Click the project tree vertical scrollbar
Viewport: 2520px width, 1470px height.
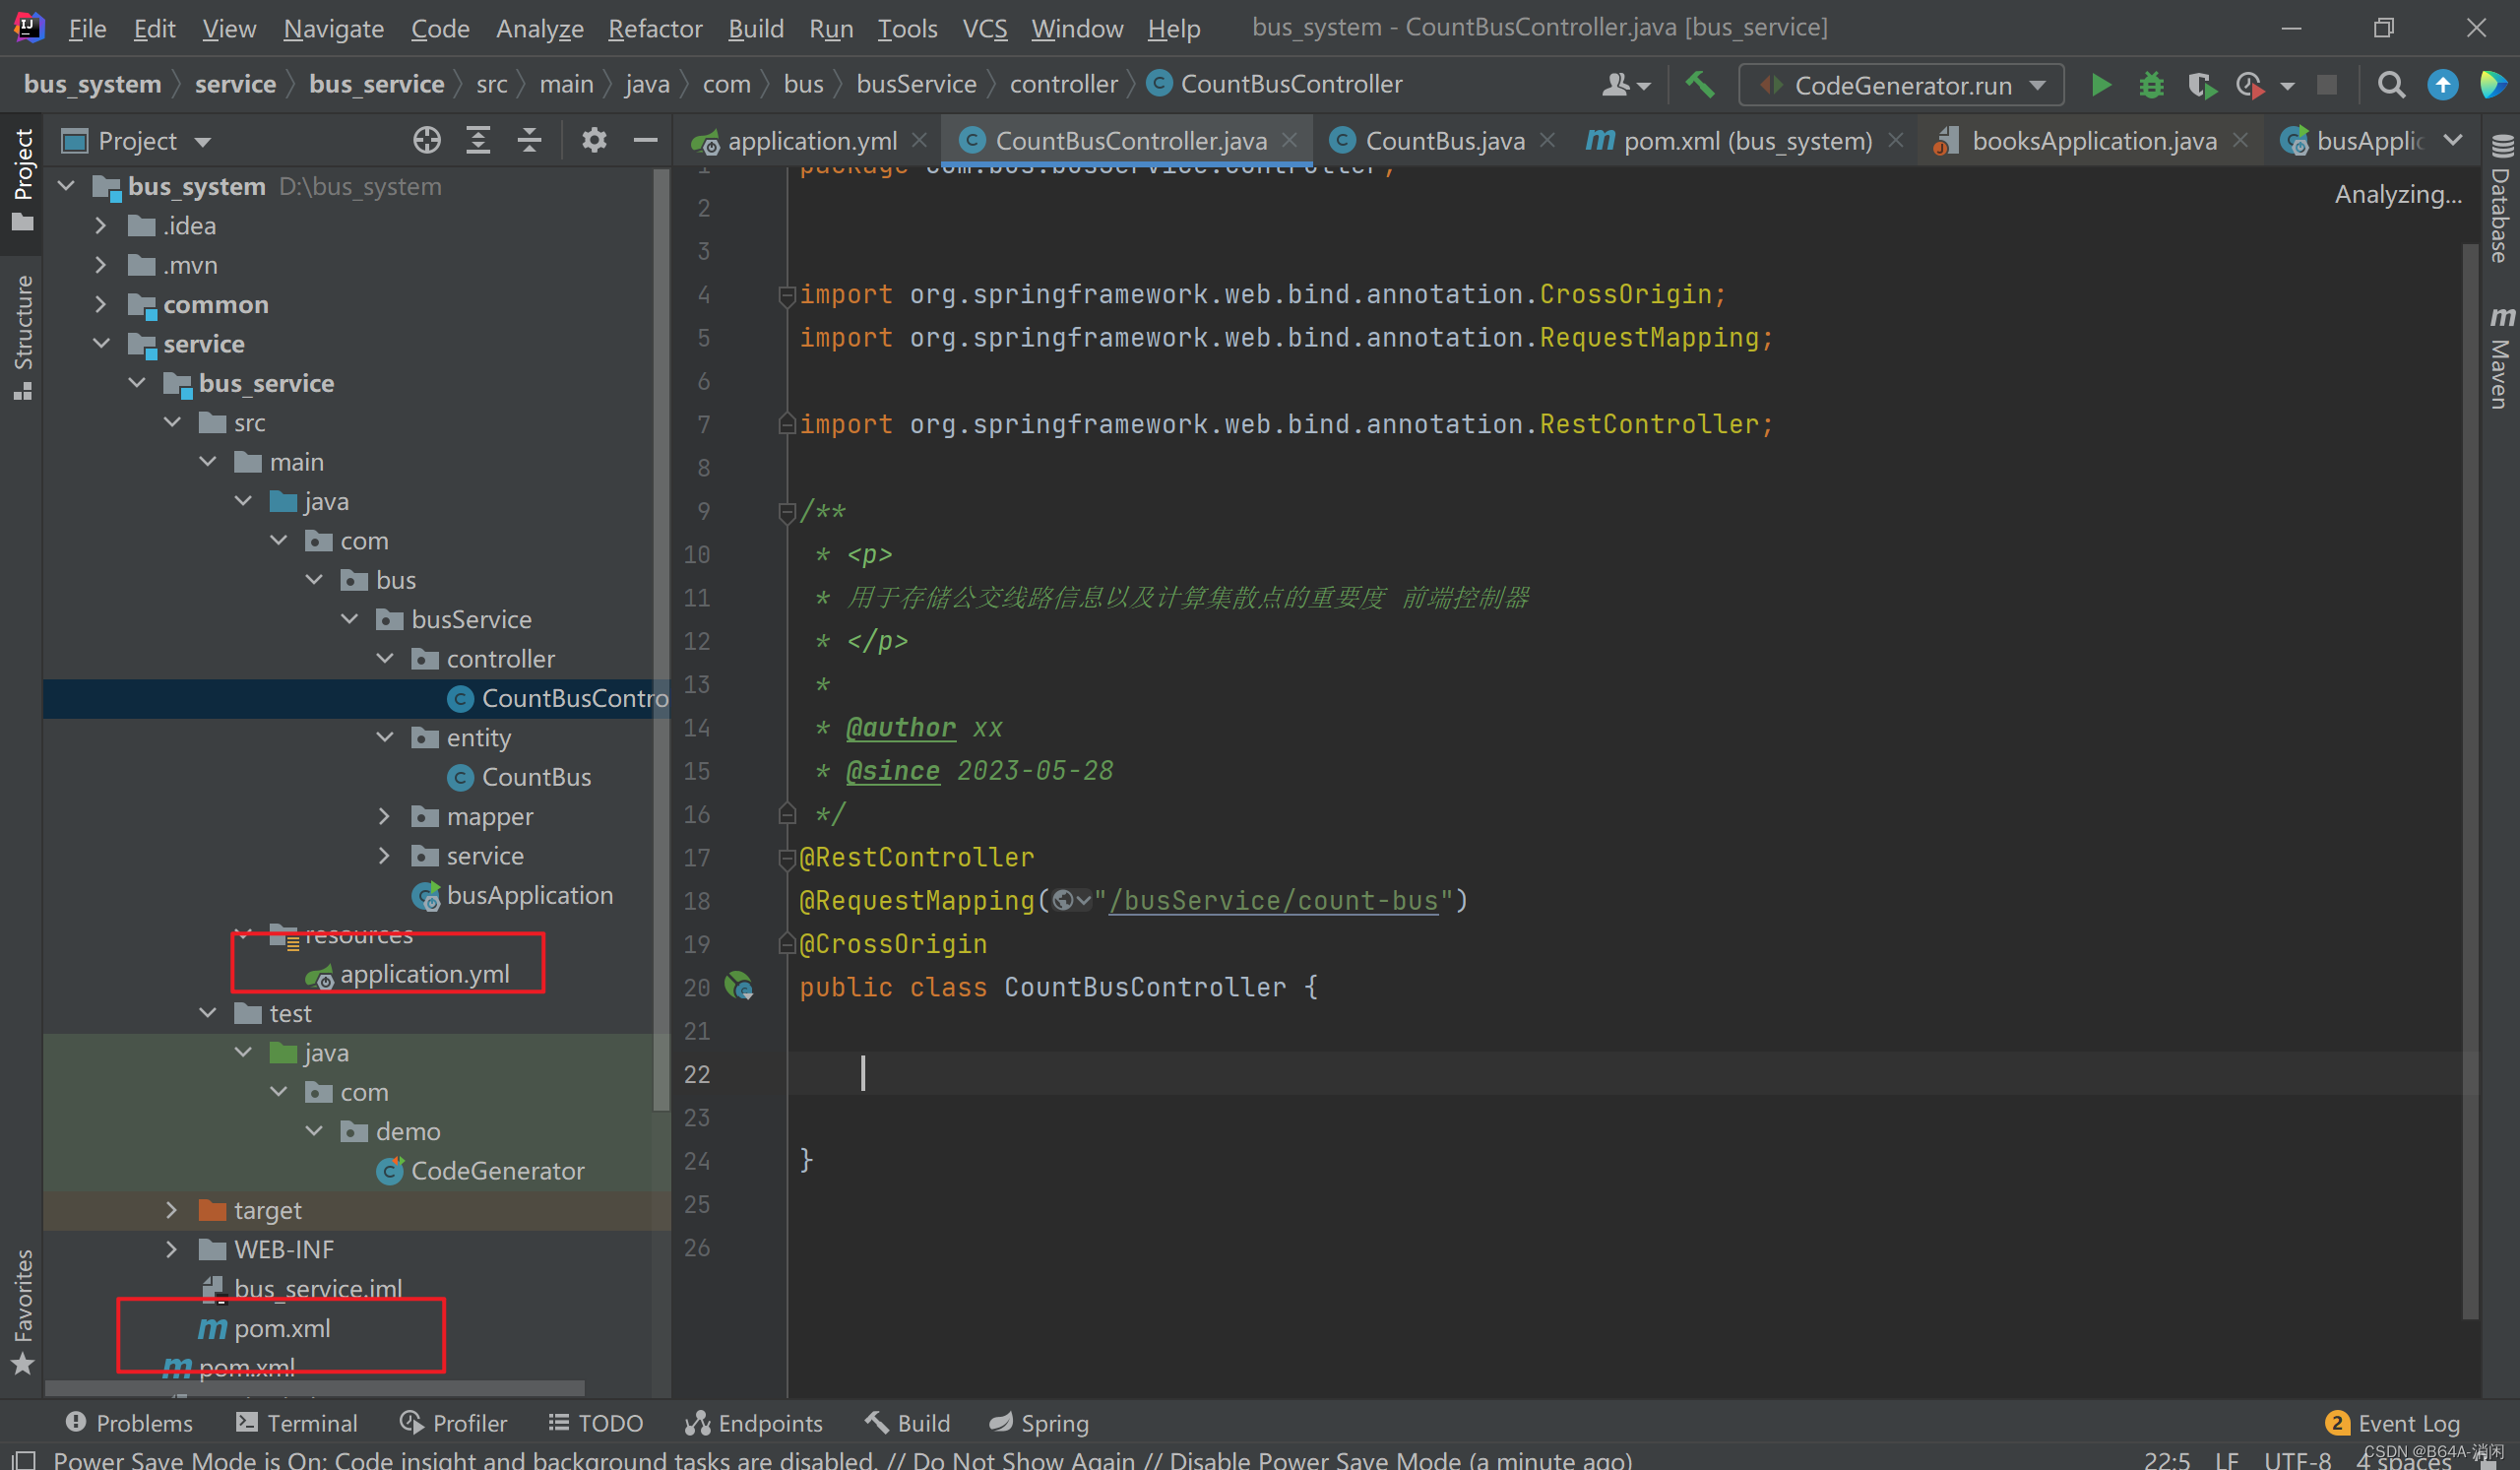pyautogui.click(x=661, y=640)
